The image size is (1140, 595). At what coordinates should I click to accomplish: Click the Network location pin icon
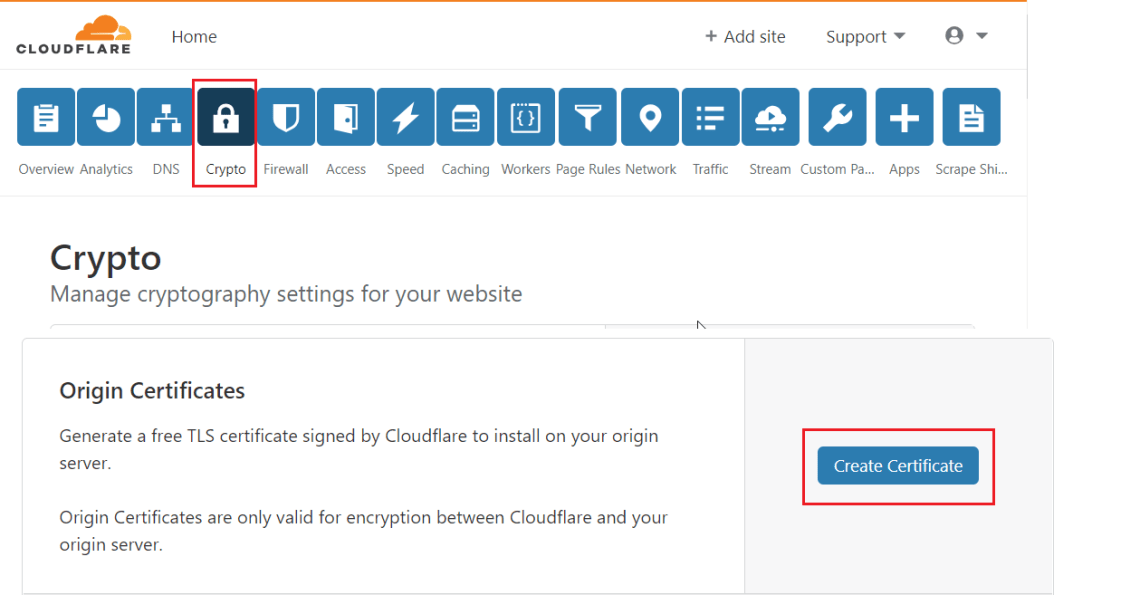[x=650, y=118]
